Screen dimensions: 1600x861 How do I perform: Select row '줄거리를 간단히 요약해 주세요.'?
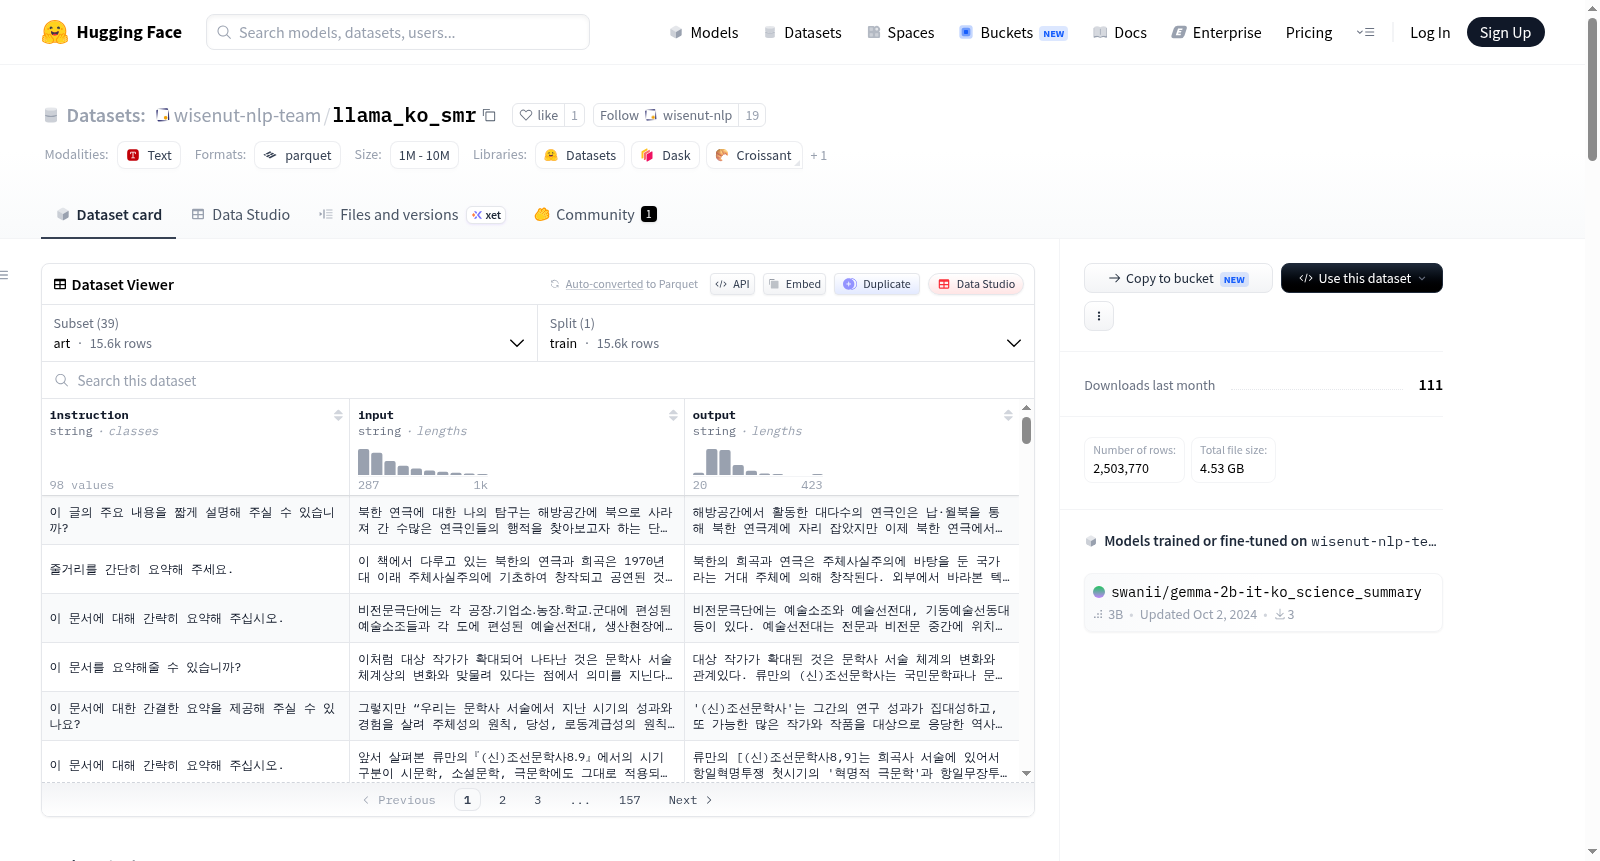click(530, 569)
